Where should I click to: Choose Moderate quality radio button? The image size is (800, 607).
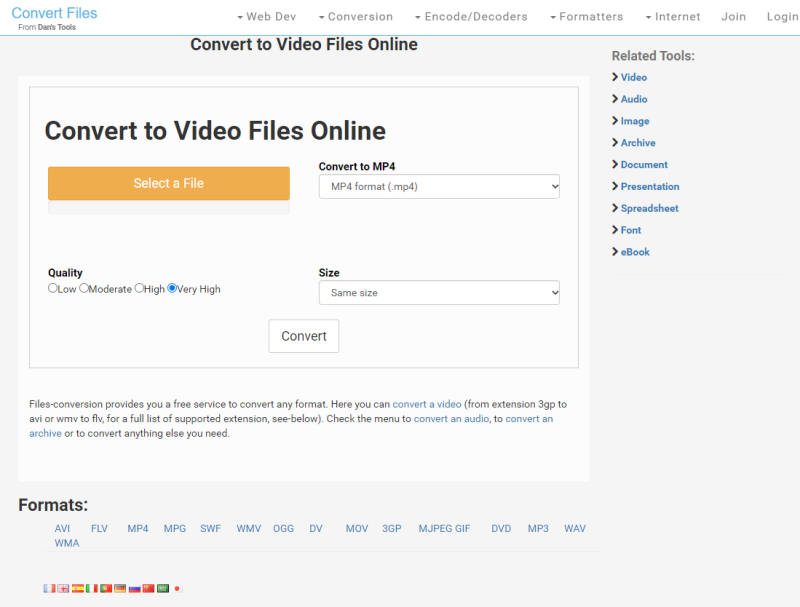coord(84,288)
